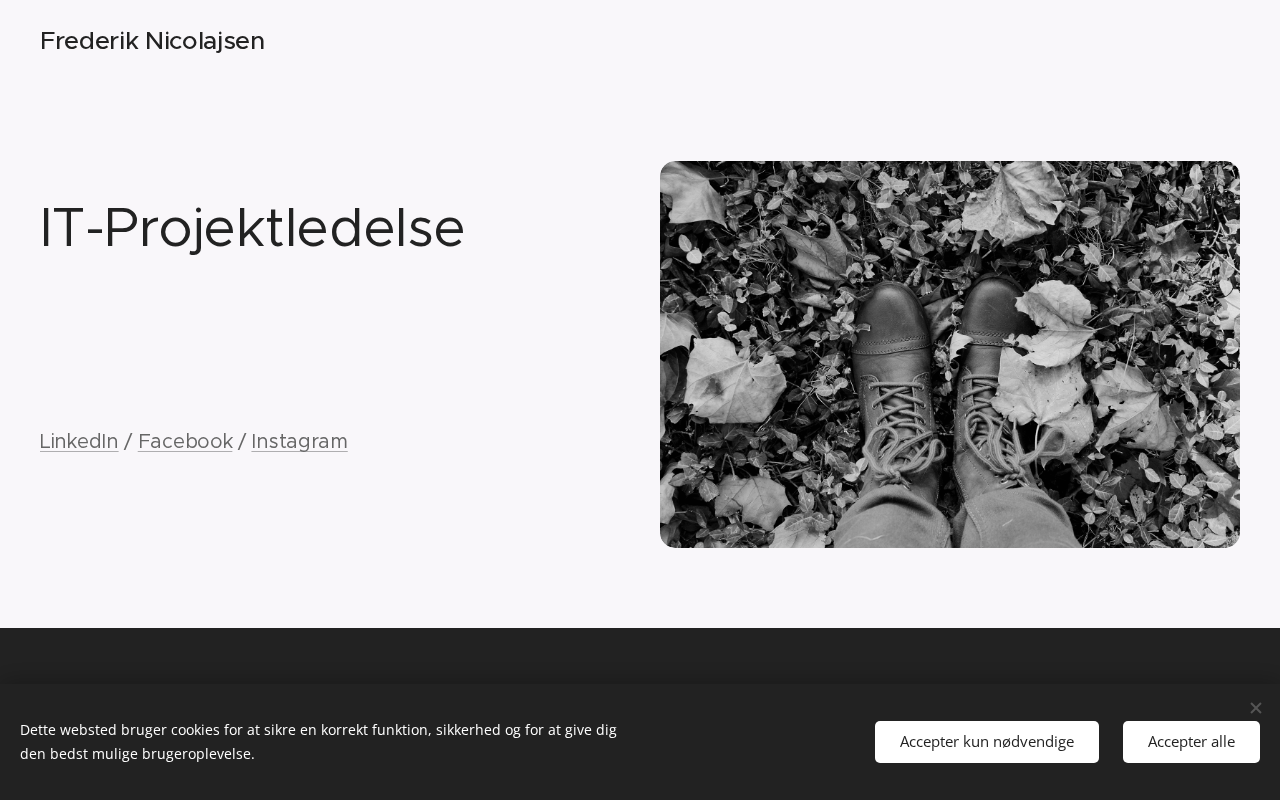1280x800 pixels.
Task: Click the Accepter alle button
Action: [1191, 742]
